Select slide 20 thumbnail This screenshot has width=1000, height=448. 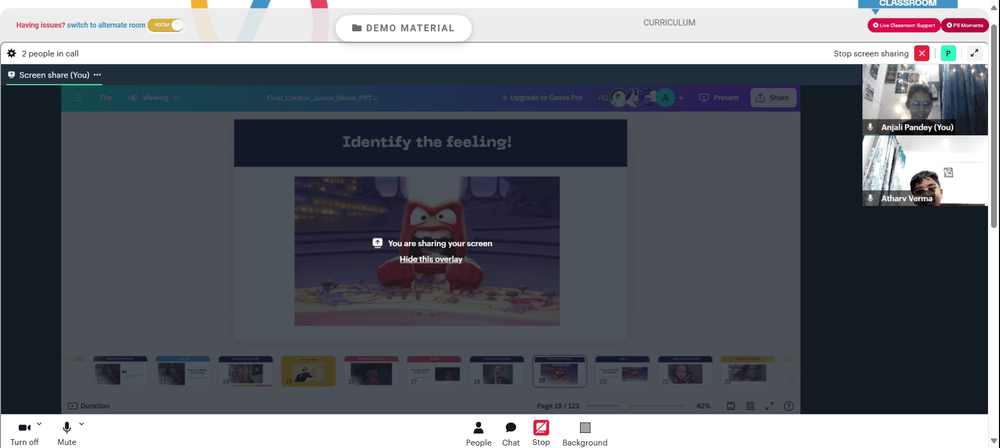622,371
